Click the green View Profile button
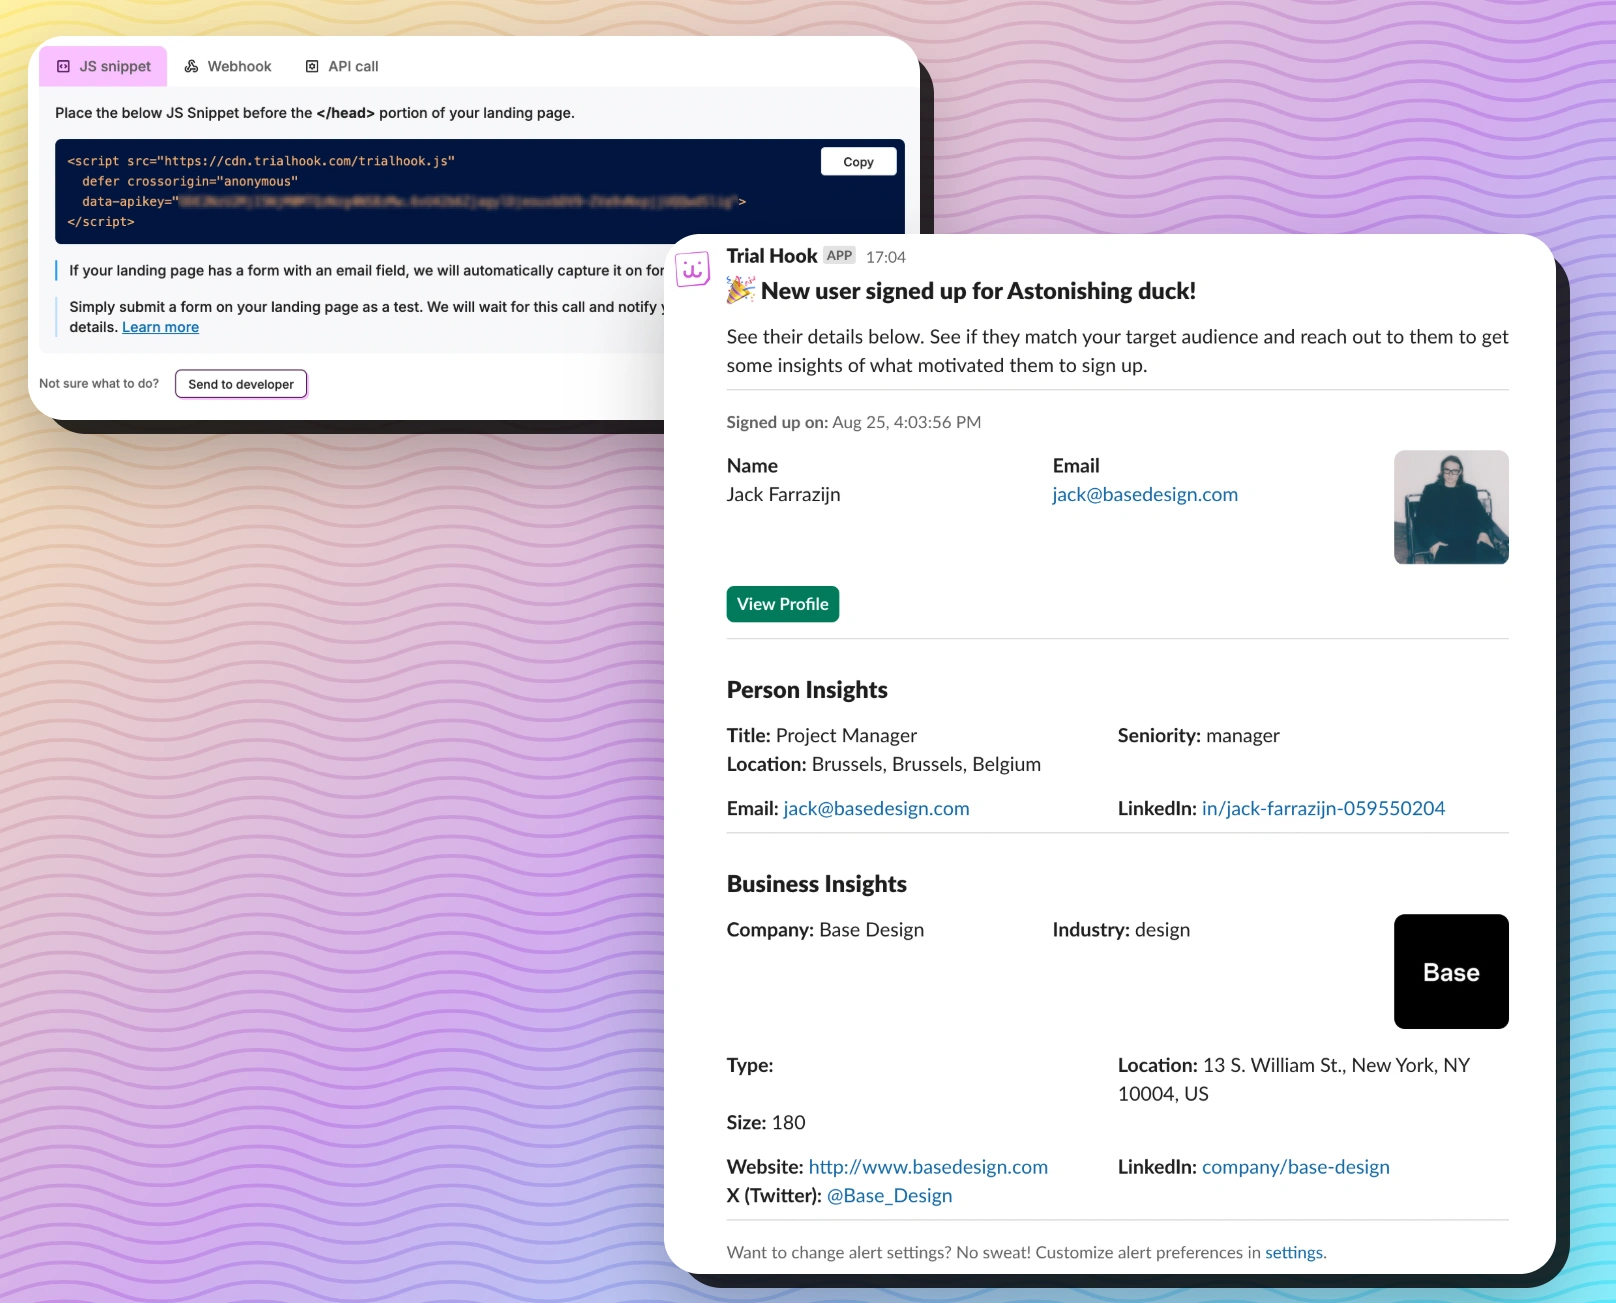This screenshot has width=1616, height=1303. point(782,604)
